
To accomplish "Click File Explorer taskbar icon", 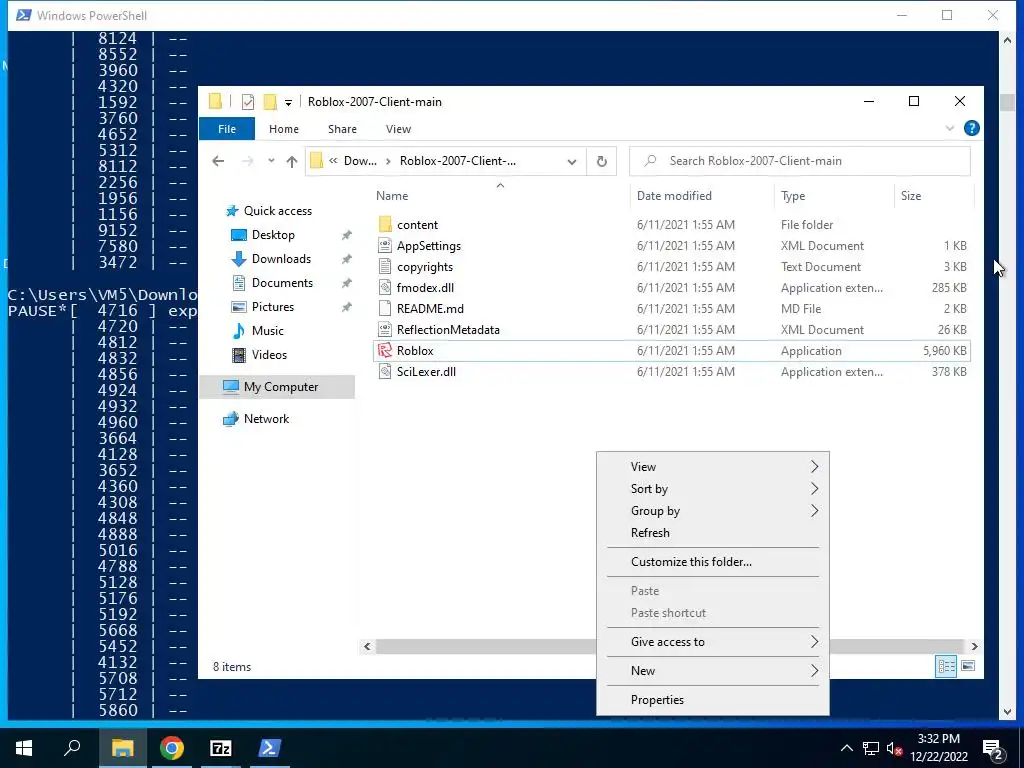I will (123, 748).
